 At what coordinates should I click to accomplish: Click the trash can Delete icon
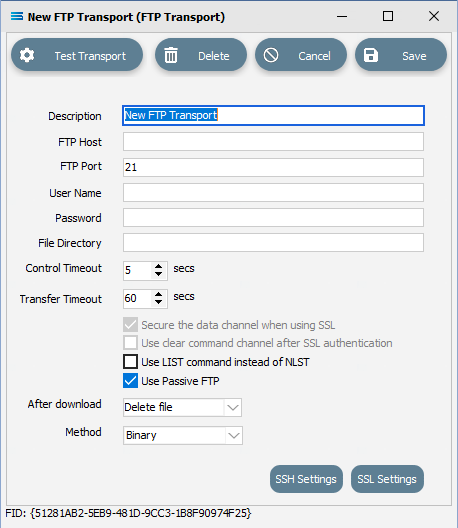point(171,55)
